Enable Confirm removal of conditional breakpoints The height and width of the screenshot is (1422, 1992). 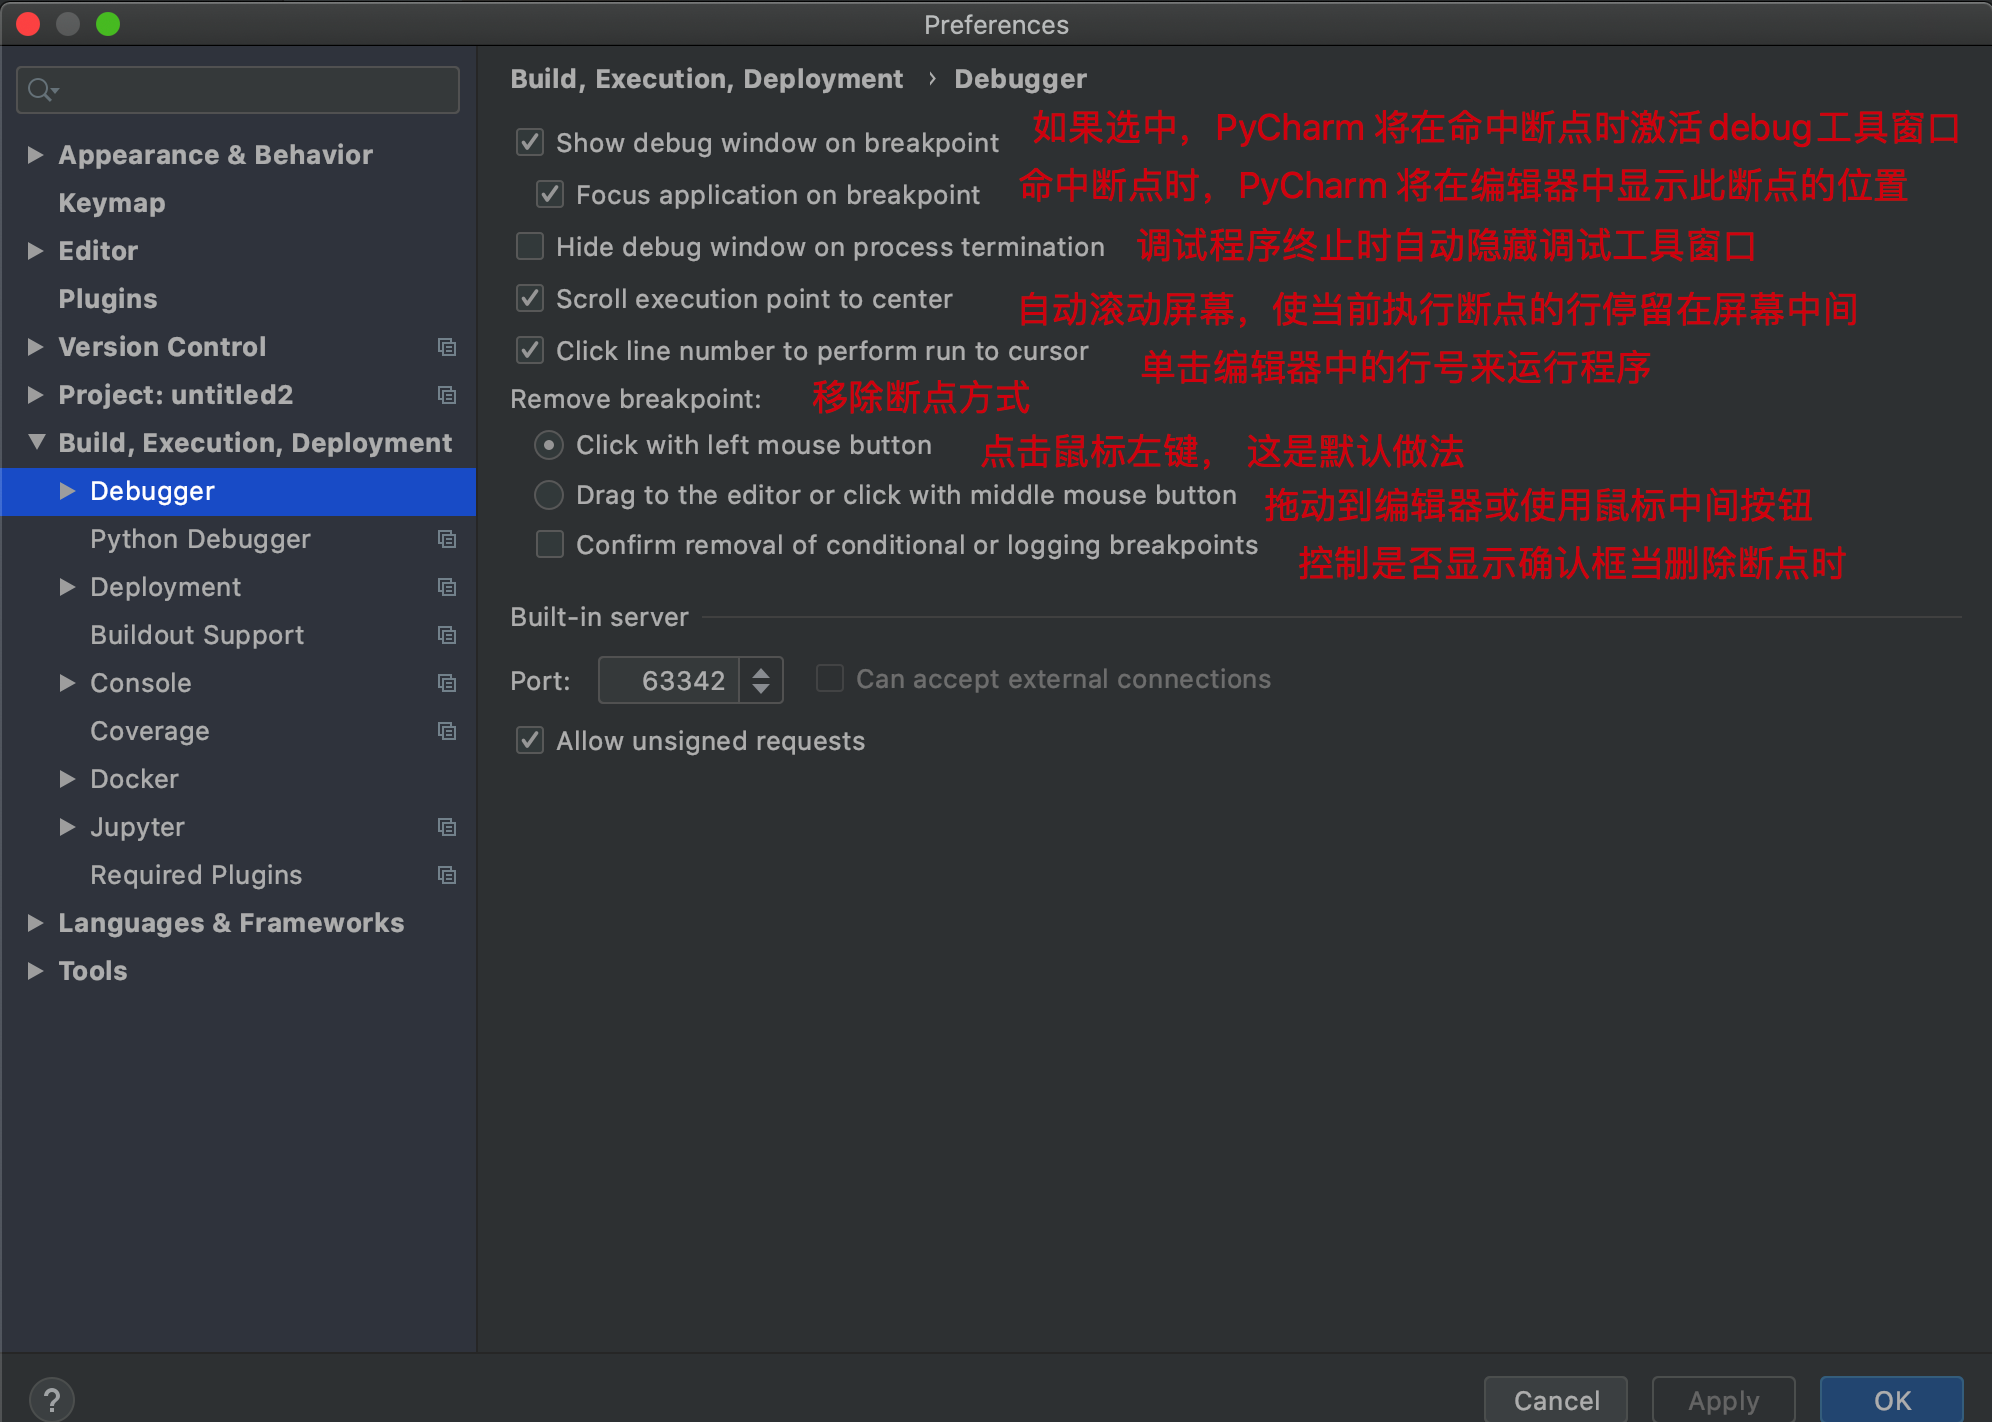[x=550, y=544]
